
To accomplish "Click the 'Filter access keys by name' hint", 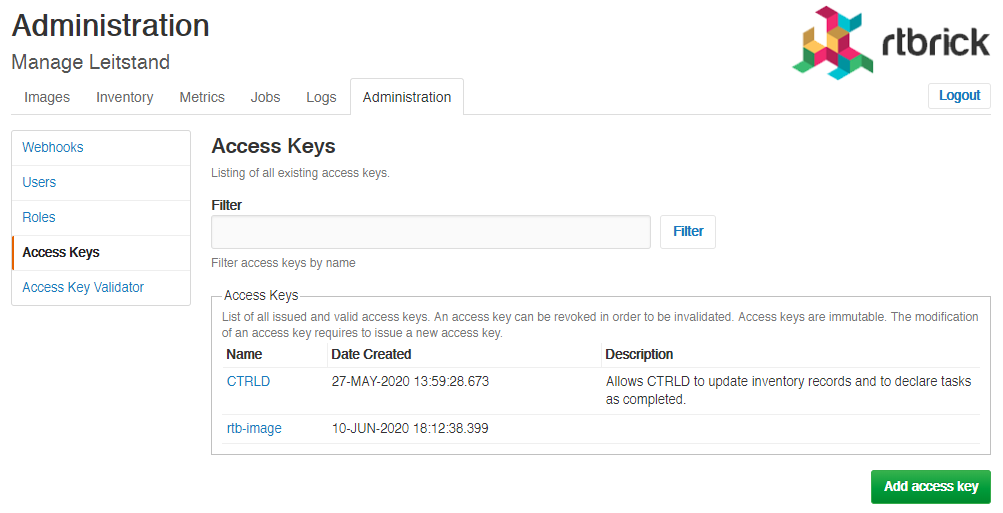I will point(283,263).
